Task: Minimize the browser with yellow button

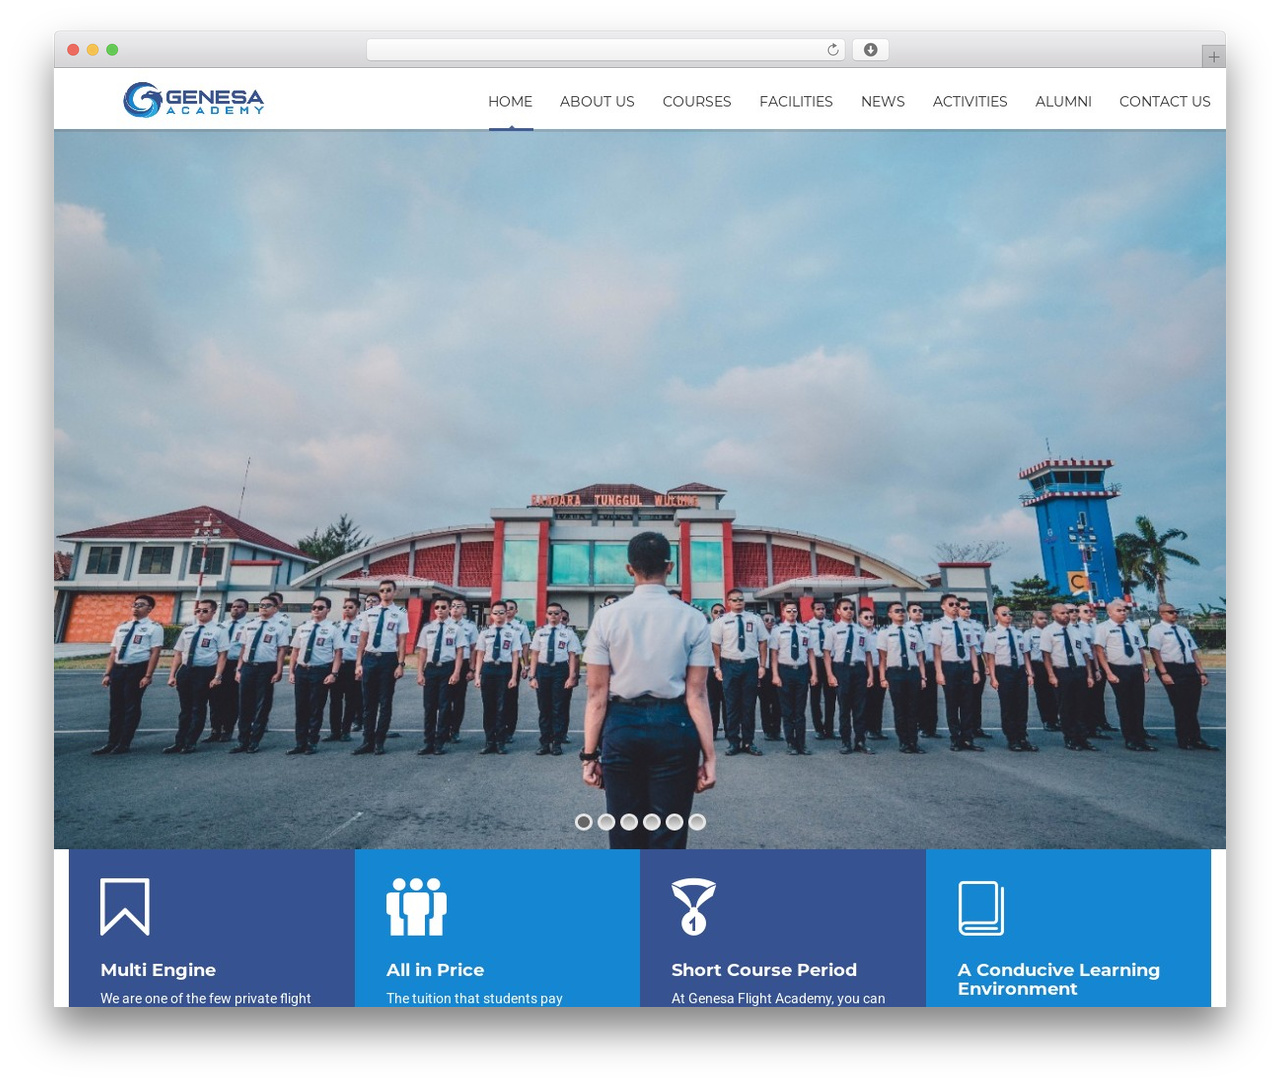Action: [92, 50]
